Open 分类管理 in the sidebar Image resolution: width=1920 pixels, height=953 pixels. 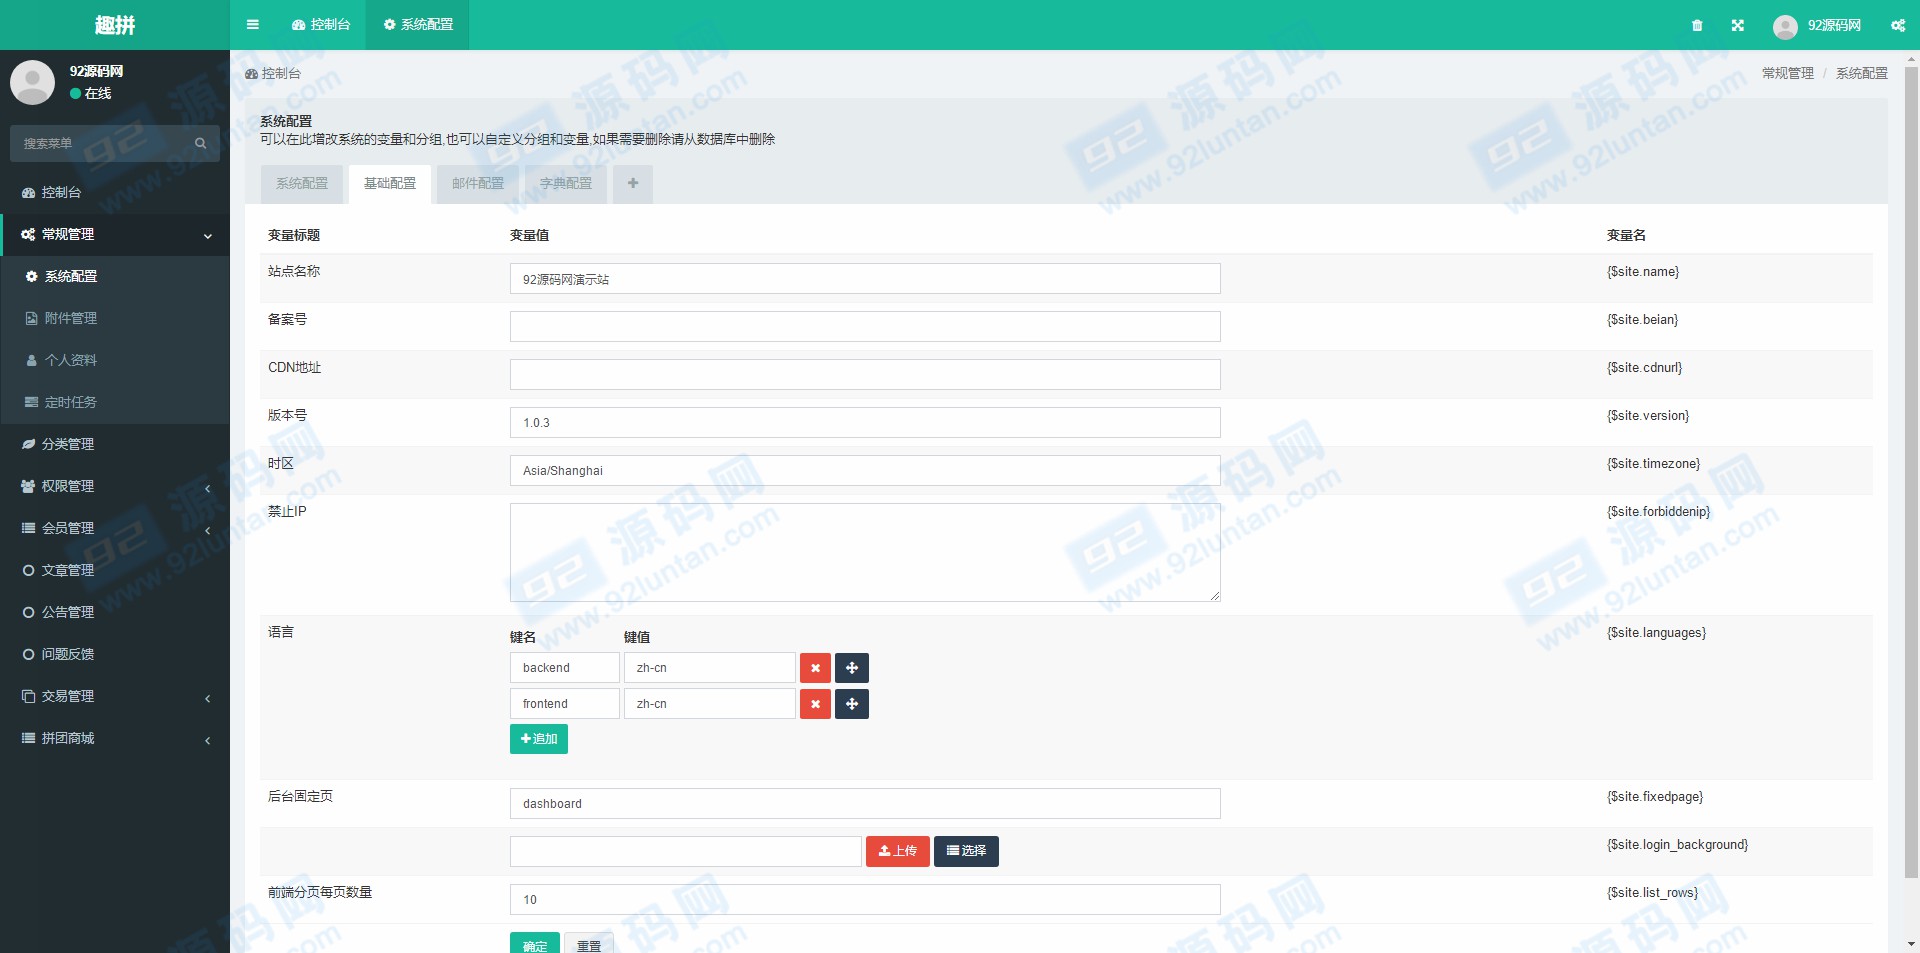click(115, 444)
